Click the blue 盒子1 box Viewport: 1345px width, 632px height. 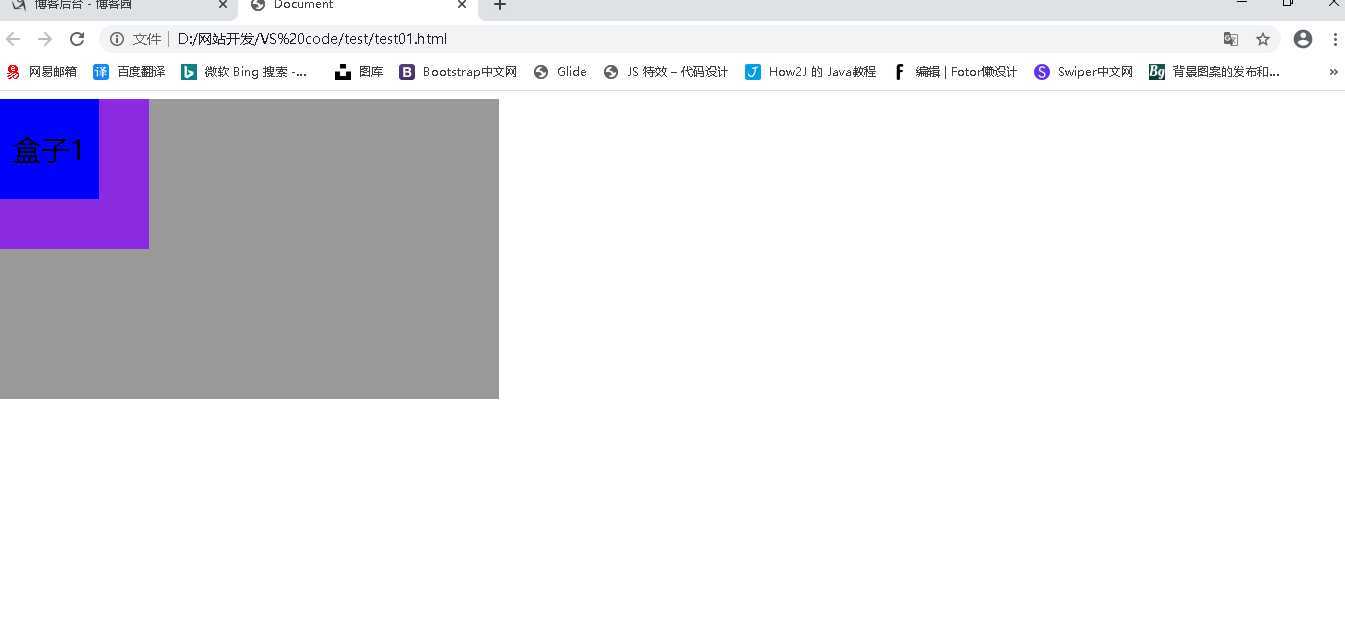[x=49, y=149]
